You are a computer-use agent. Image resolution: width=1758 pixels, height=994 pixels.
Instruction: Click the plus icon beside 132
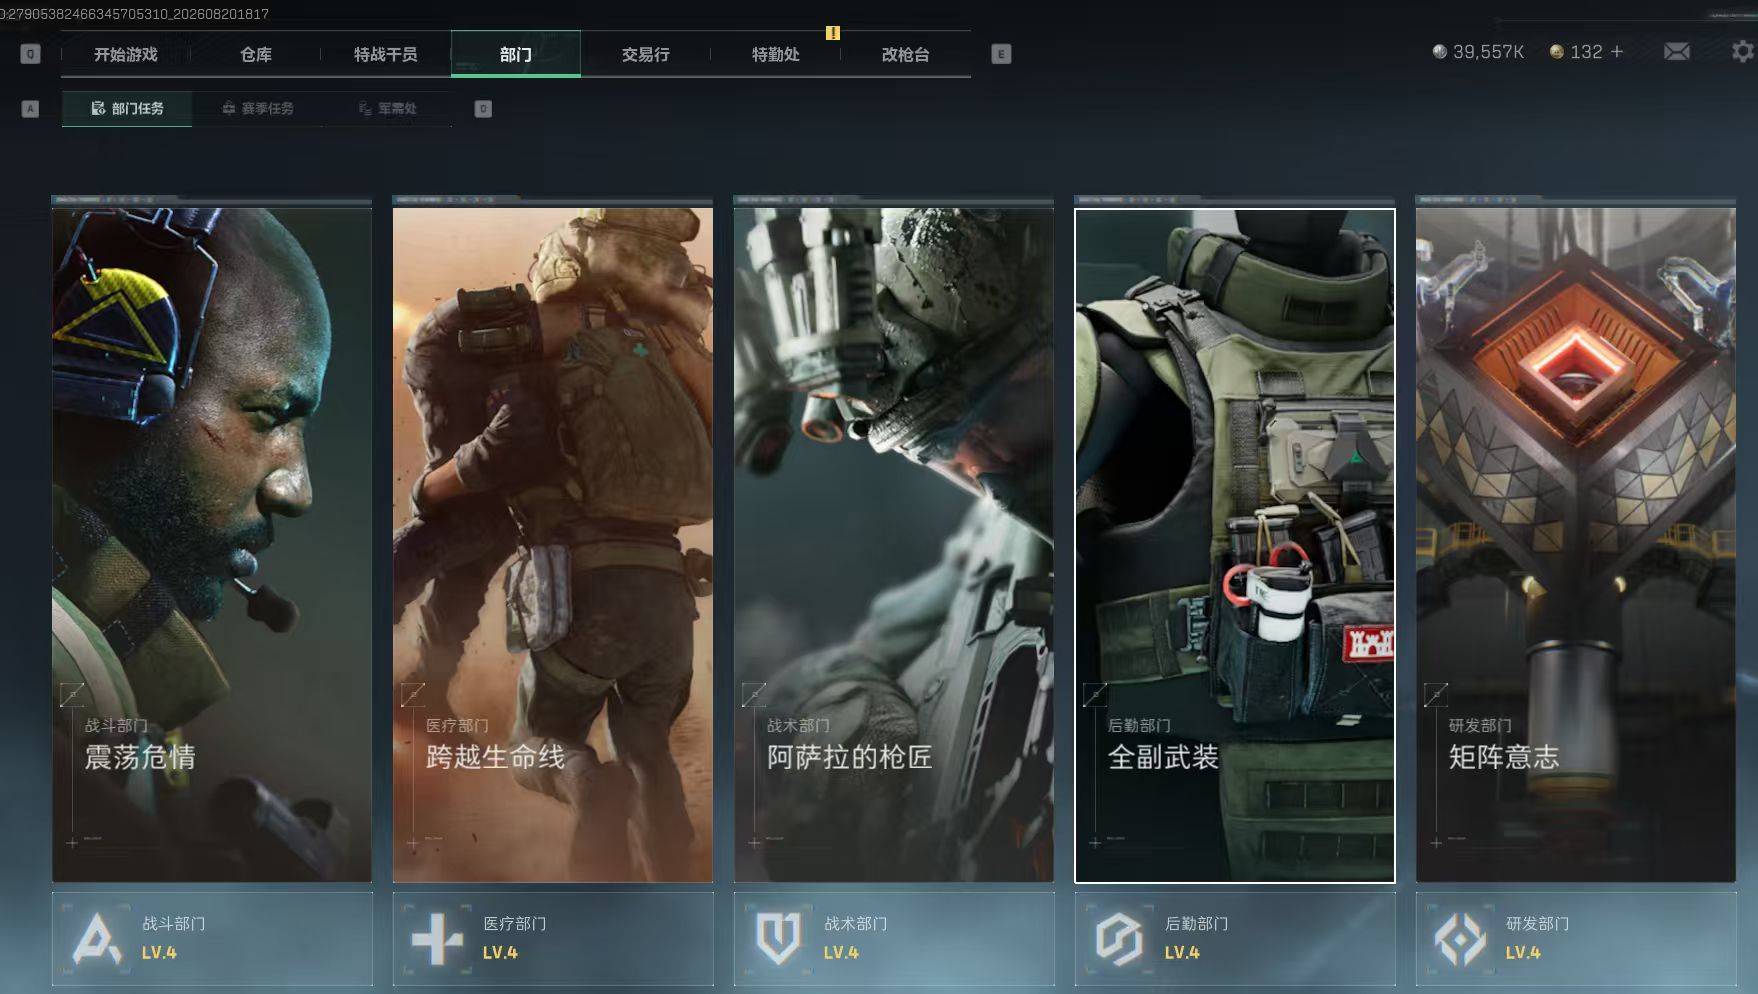[x=1617, y=51]
